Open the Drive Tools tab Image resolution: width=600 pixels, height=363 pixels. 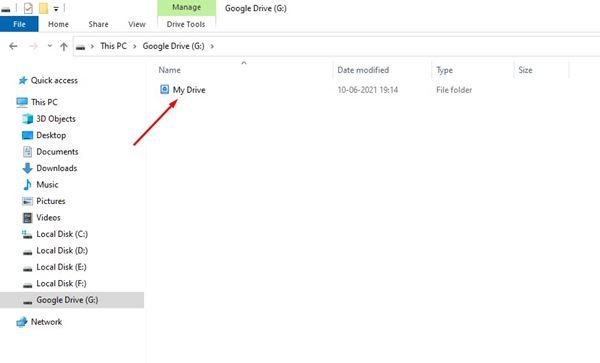(x=186, y=24)
